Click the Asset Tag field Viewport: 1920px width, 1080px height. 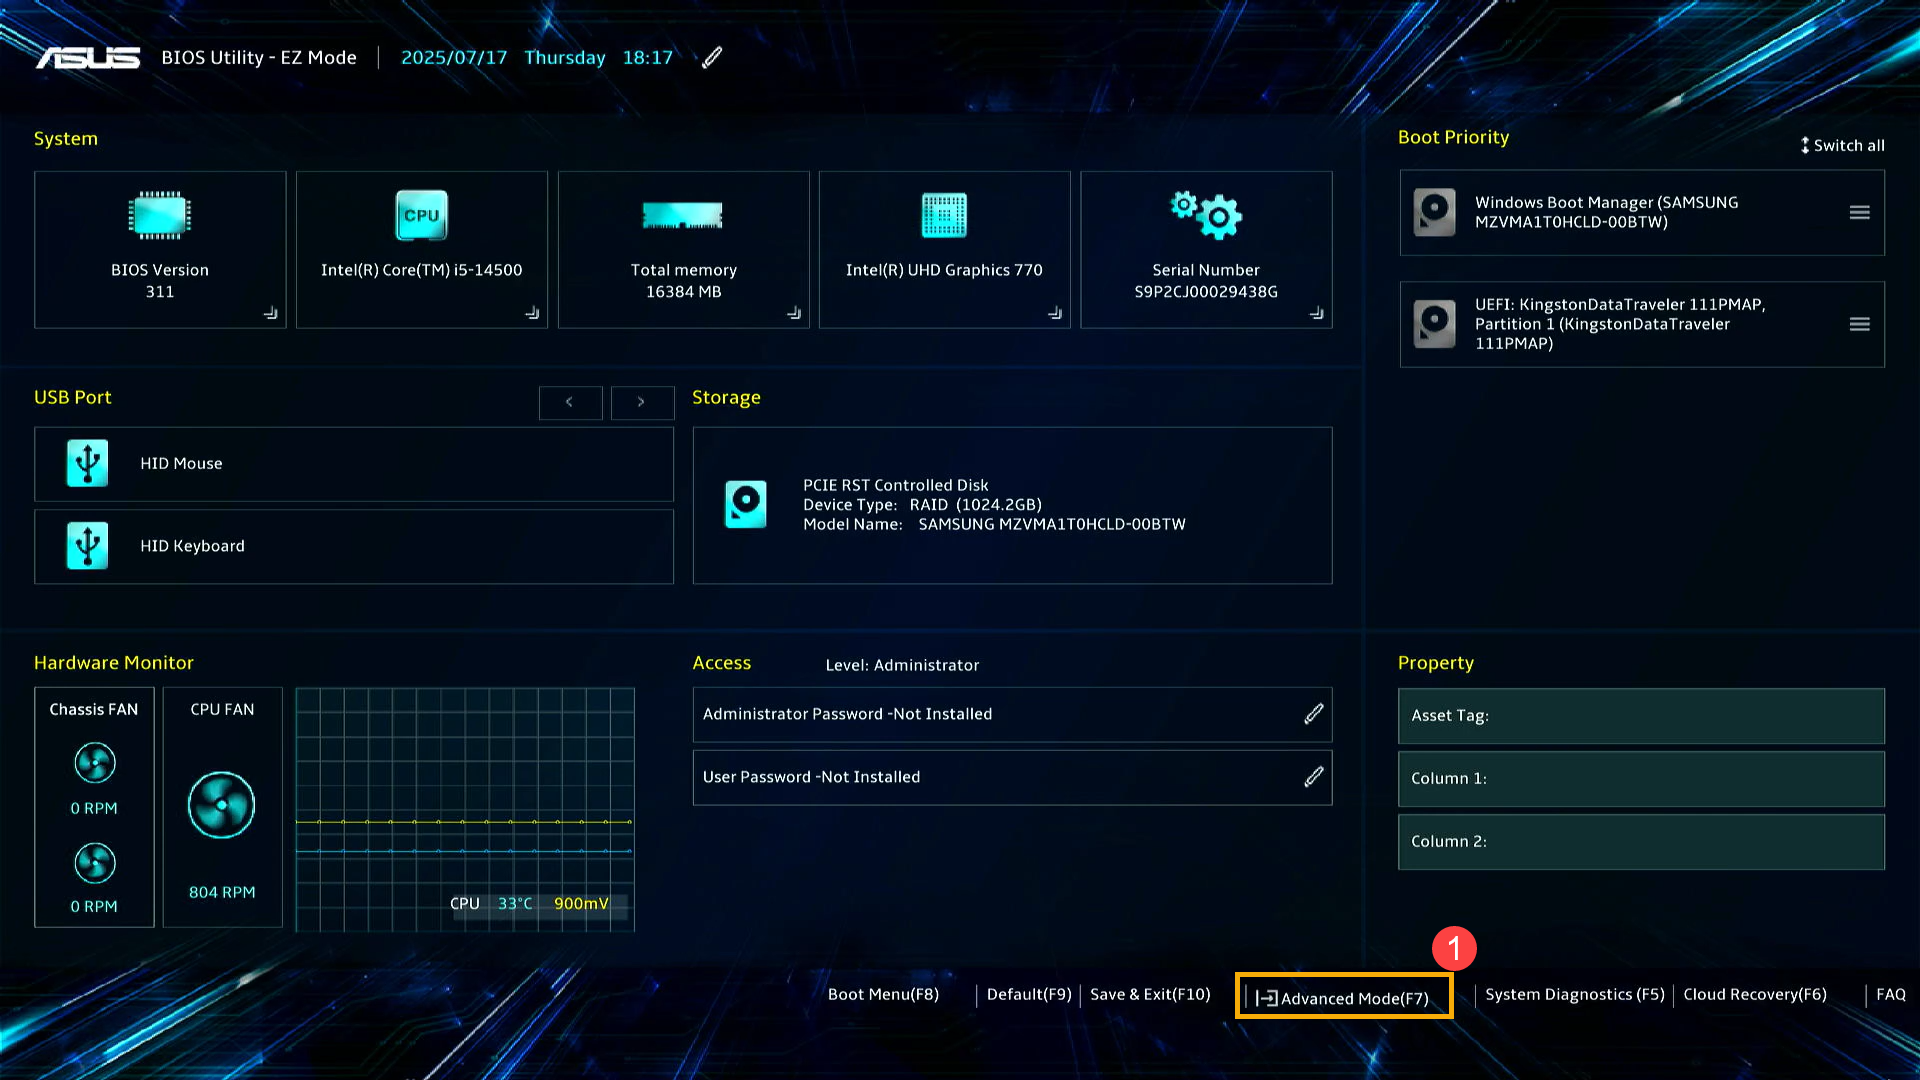1641,716
